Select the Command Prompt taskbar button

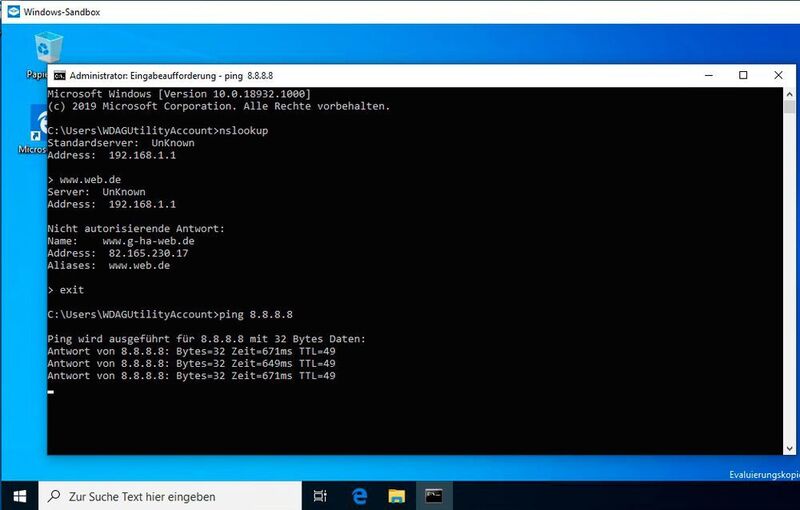434,496
